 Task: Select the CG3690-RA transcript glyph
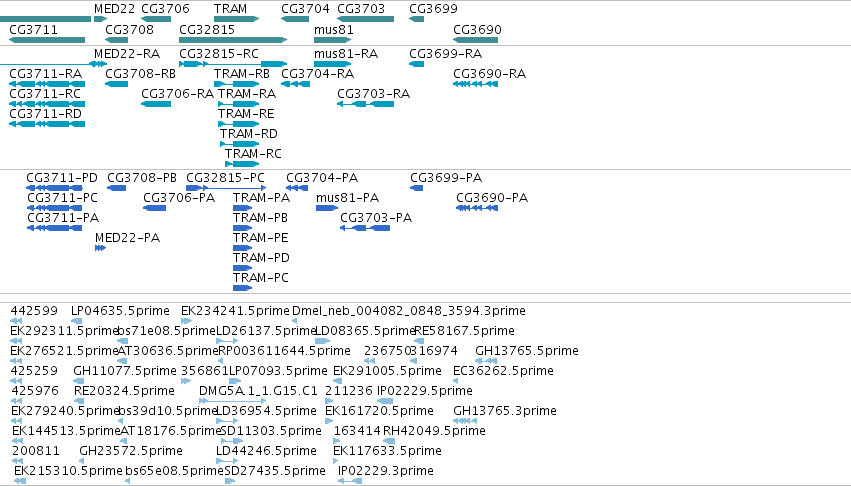(x=475, y=84)
